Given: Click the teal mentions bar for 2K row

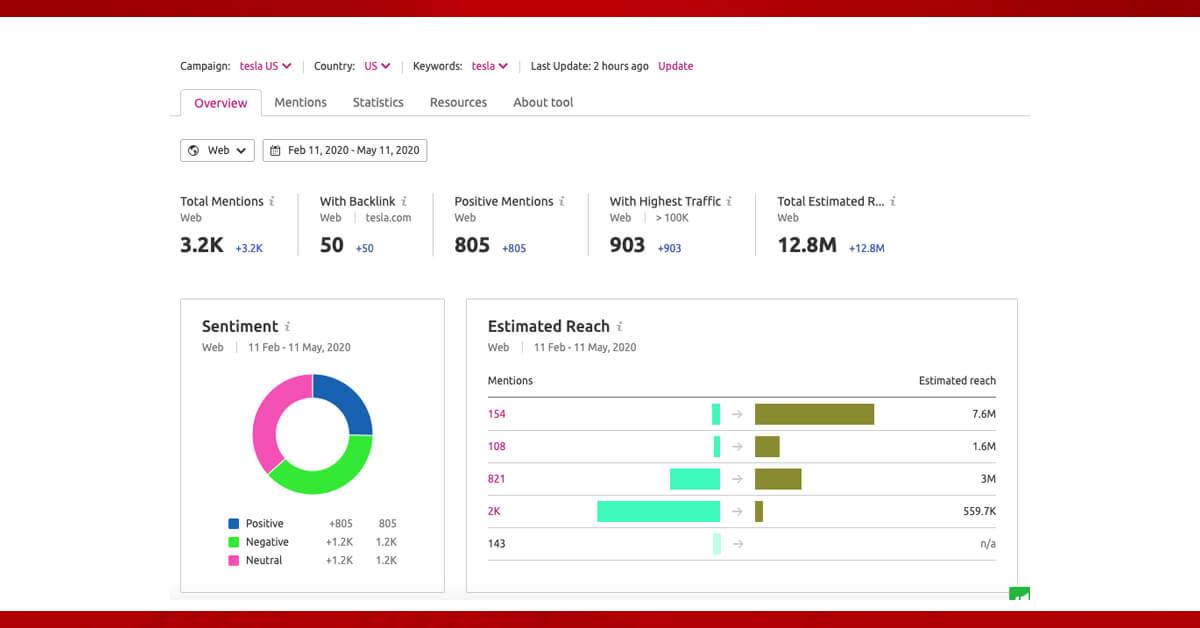Looking at the screenshot, I should (x=659, y=511).
